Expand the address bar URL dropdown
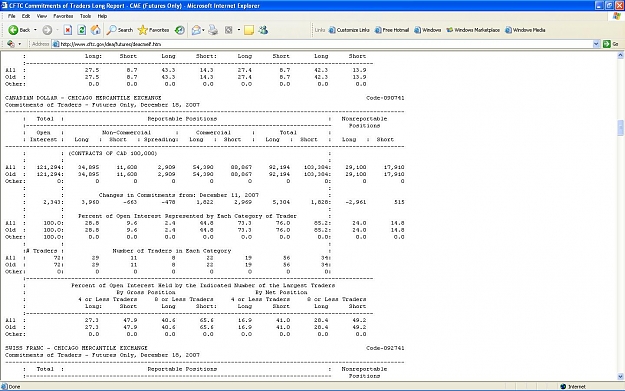Image resolution: width=625 pixels, height=391 pixels. (596, 44)
